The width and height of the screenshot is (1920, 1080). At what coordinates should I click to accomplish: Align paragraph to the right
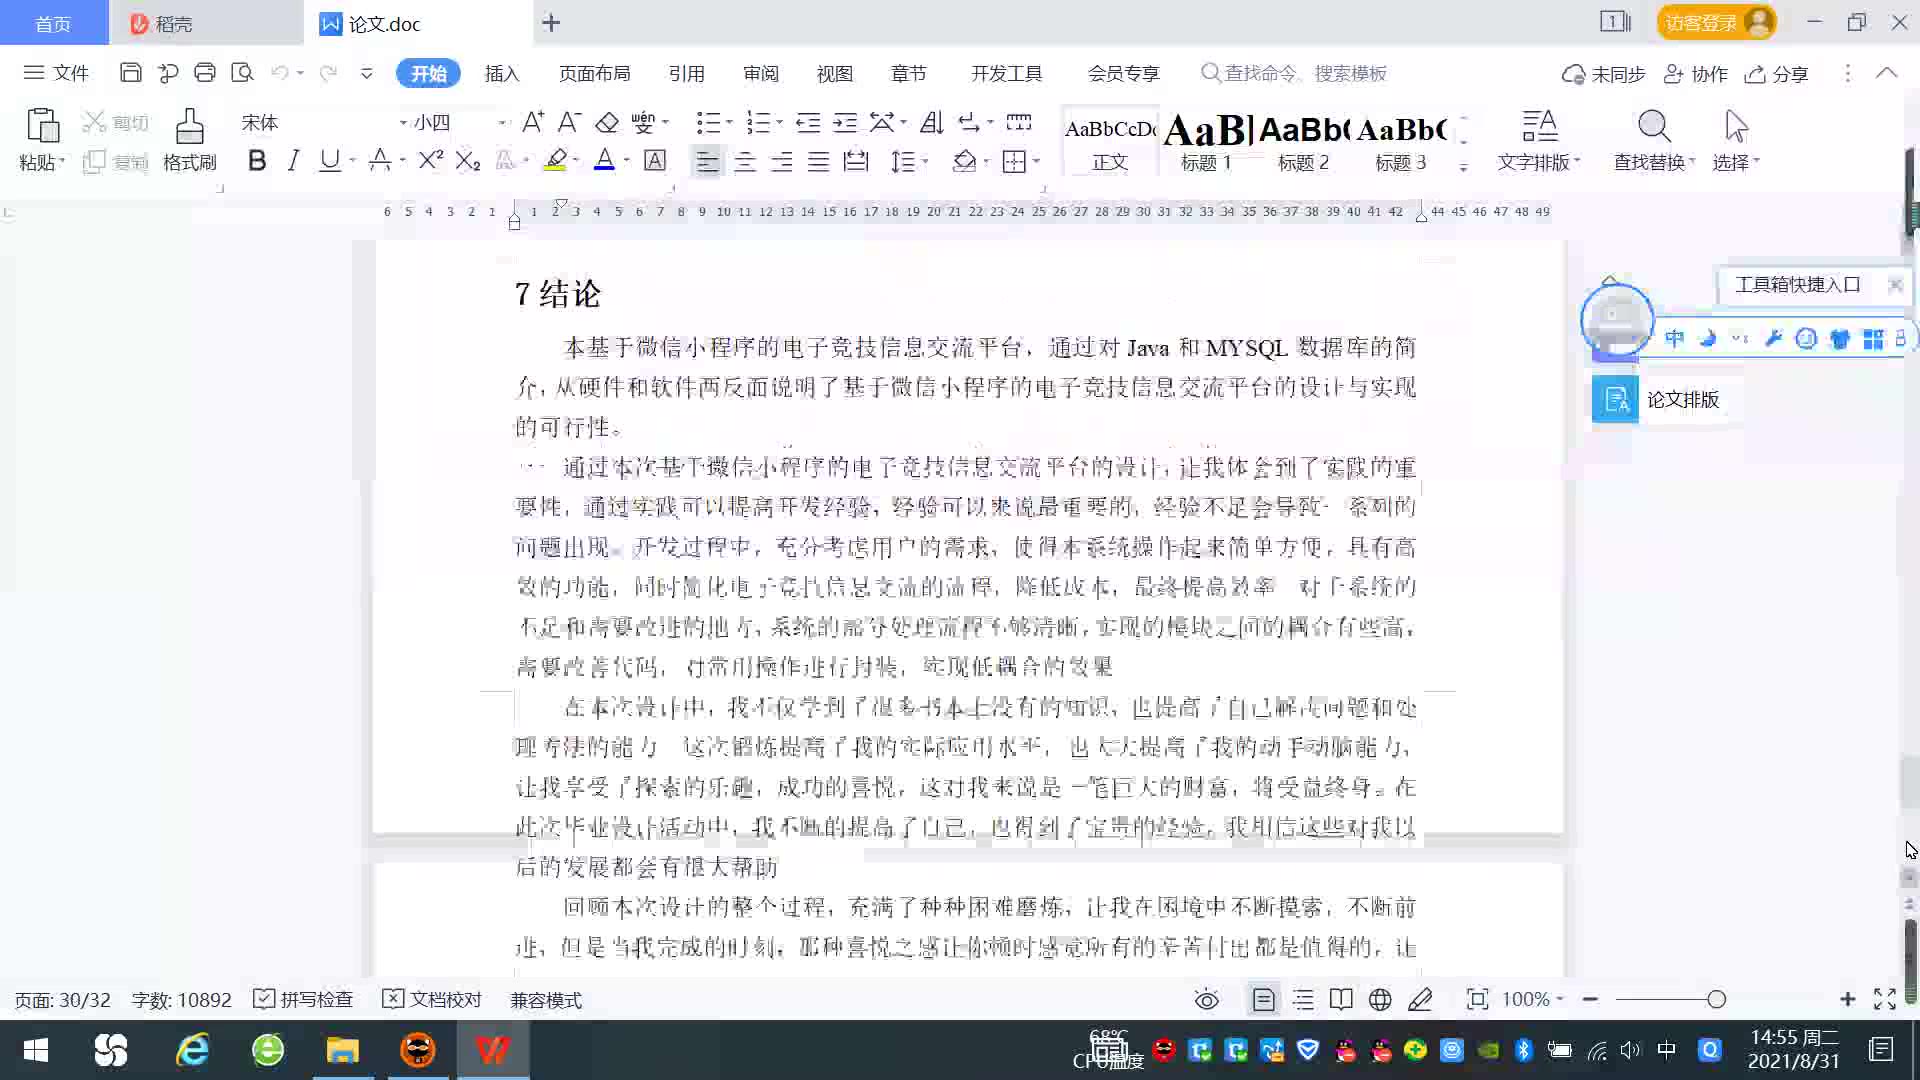782,161
